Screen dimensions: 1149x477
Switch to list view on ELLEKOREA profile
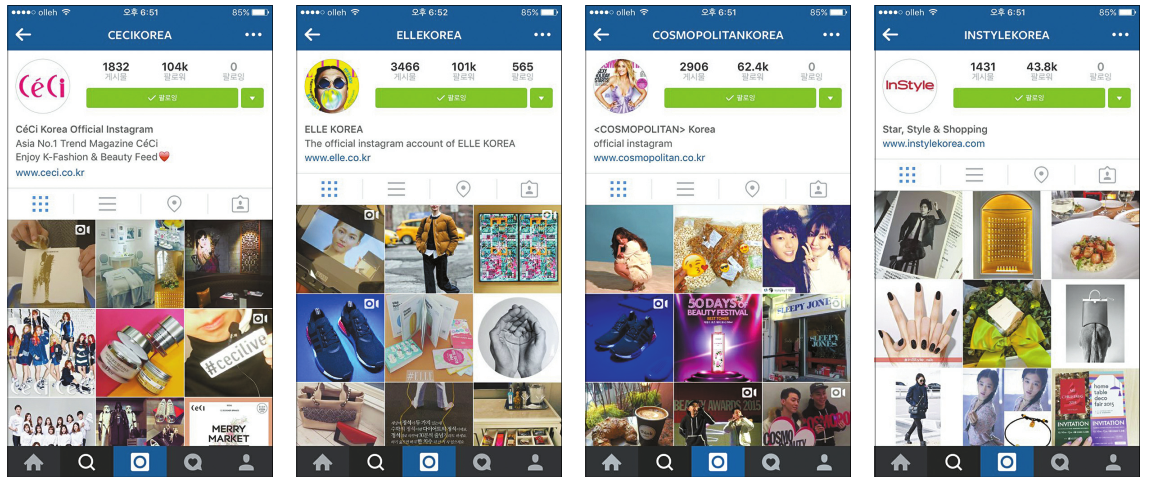(x=396, y=189)
